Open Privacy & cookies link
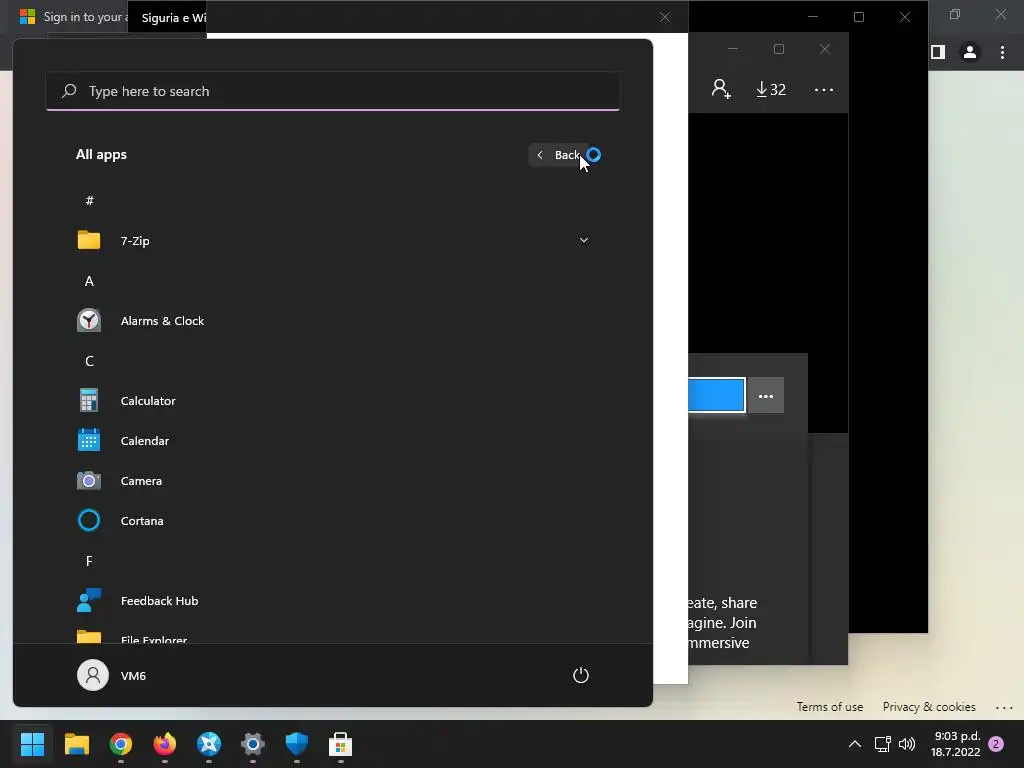The height and width of the screenshot is (768, 1024). point(929,707)
